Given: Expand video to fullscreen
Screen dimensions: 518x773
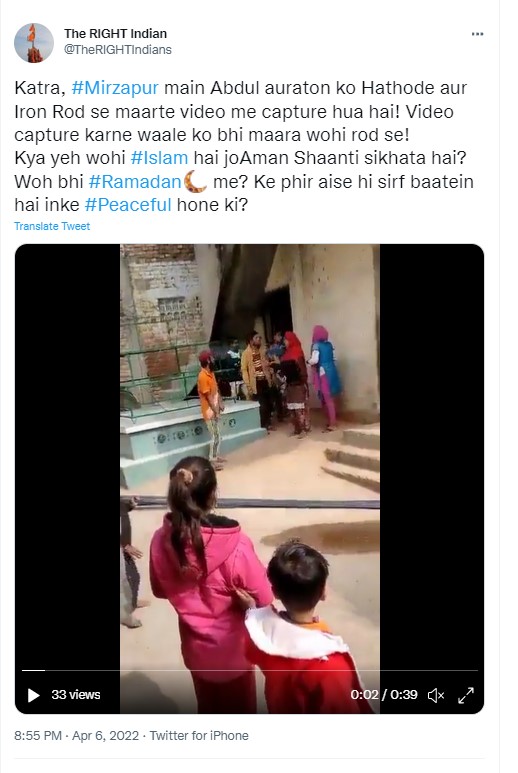Looking at the screenshot, I should coord(466,695).
